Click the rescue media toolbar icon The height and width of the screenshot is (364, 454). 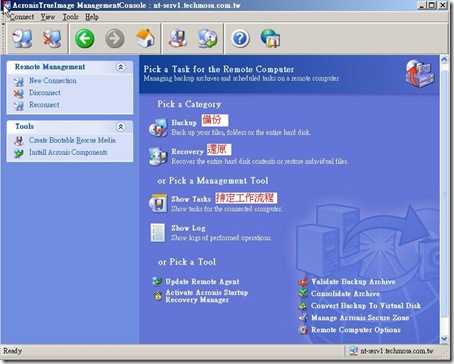tap(177, 38)
